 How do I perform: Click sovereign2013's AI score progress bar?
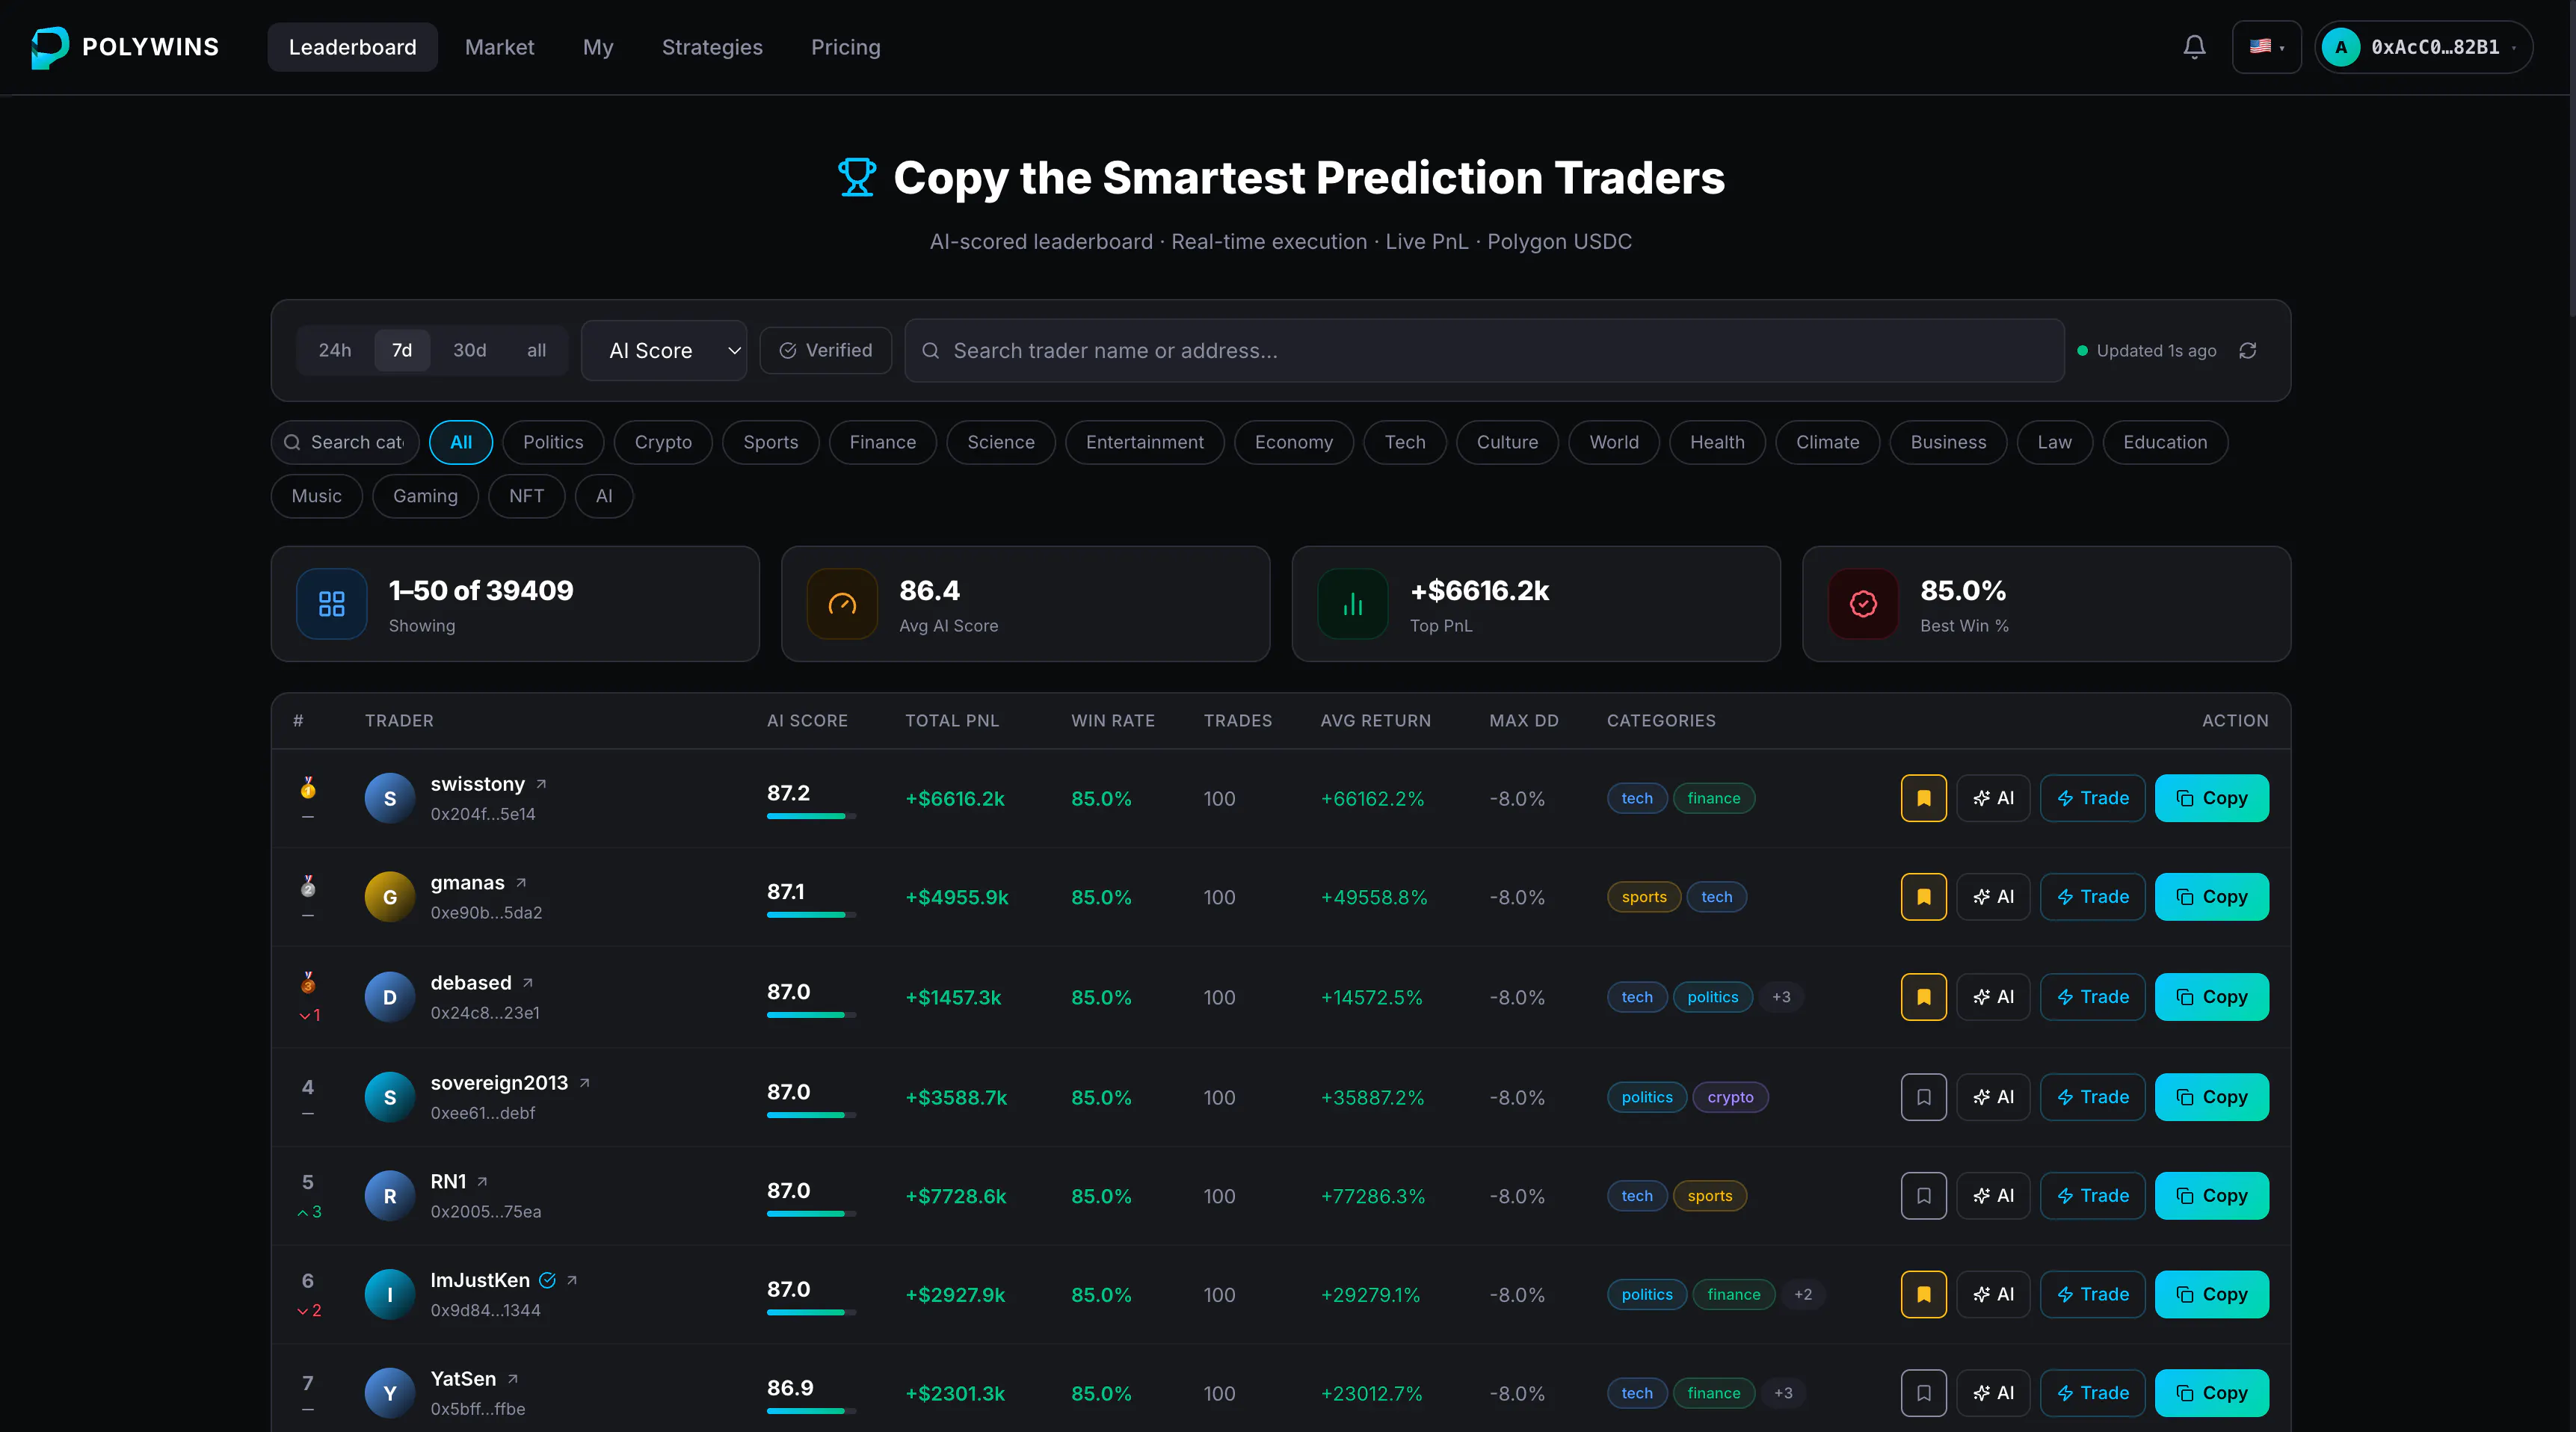pyautogui.click(x=812, y=1115)
